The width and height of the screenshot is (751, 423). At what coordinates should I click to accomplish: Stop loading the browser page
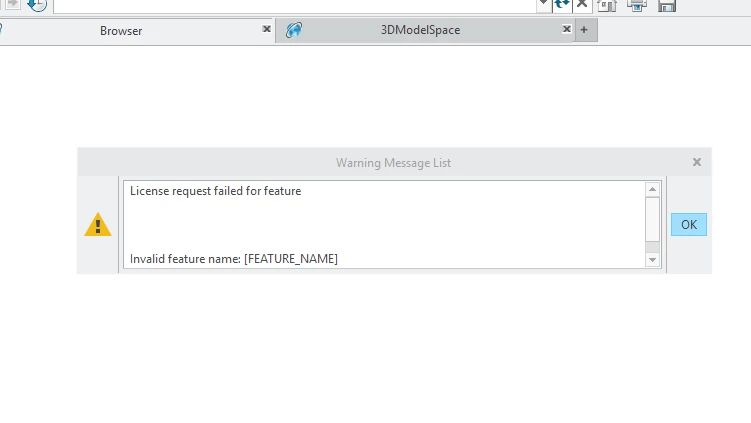tap(582, 4)
